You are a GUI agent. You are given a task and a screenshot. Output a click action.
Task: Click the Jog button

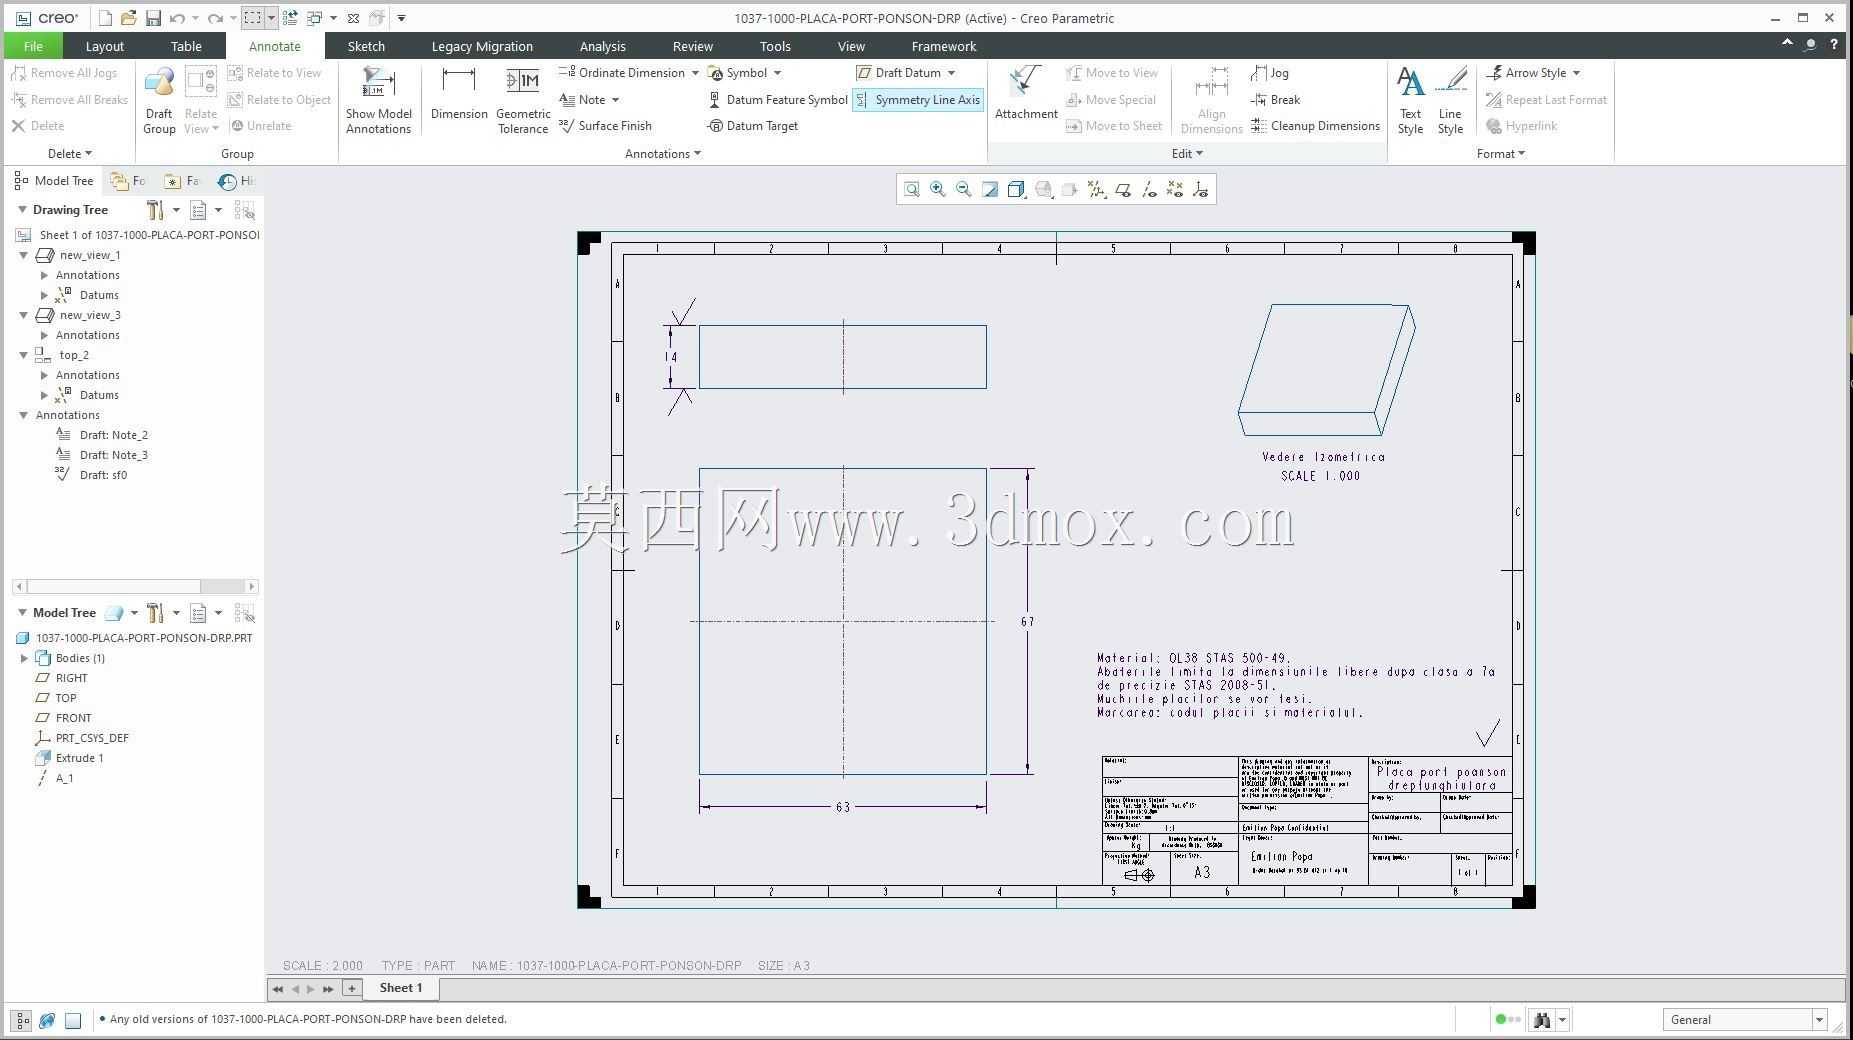[x=1270, y=73]
